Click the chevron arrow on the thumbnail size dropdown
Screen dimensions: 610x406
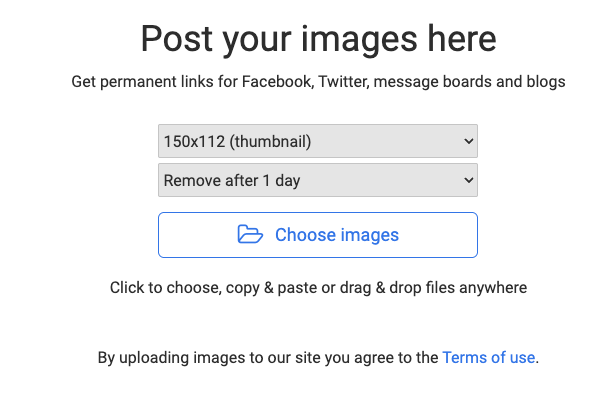pos(469,141)
